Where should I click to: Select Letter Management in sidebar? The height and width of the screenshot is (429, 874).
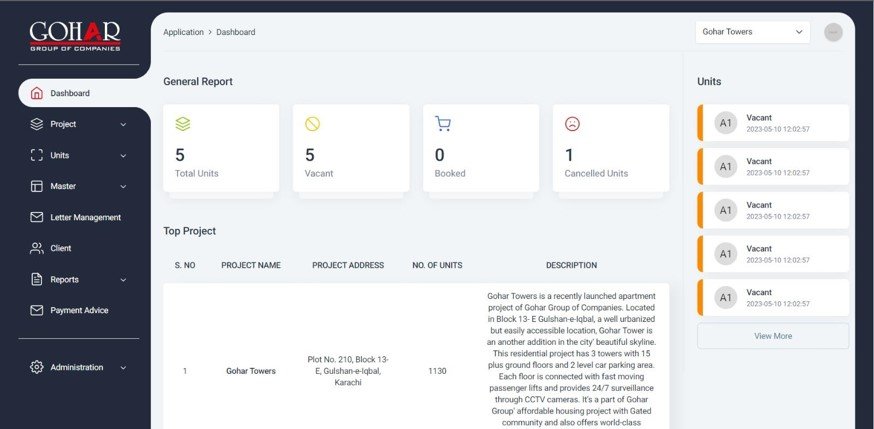pyautogui.click(x=85, y=217)
